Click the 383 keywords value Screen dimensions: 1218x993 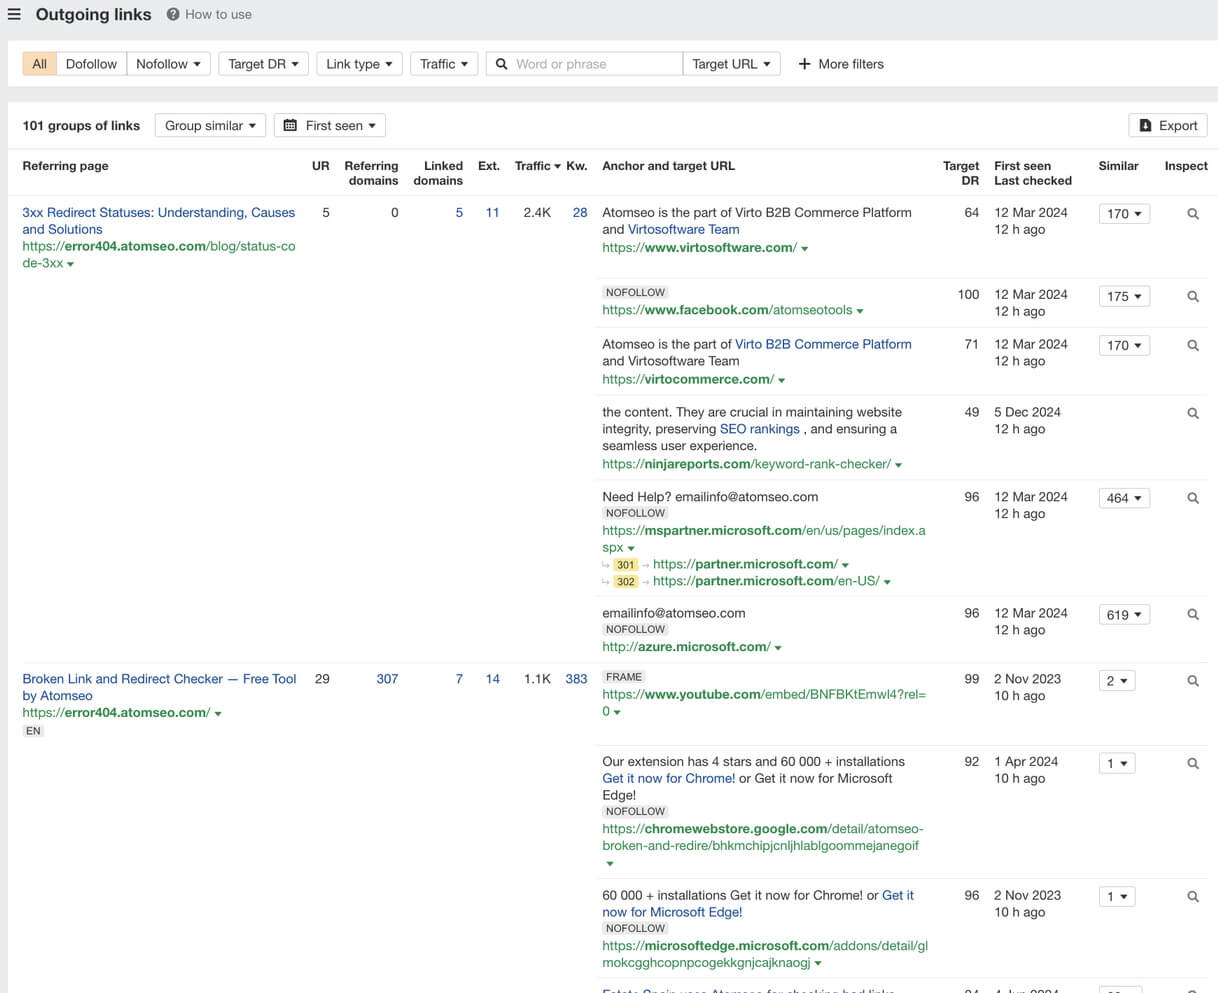(576, 679)
